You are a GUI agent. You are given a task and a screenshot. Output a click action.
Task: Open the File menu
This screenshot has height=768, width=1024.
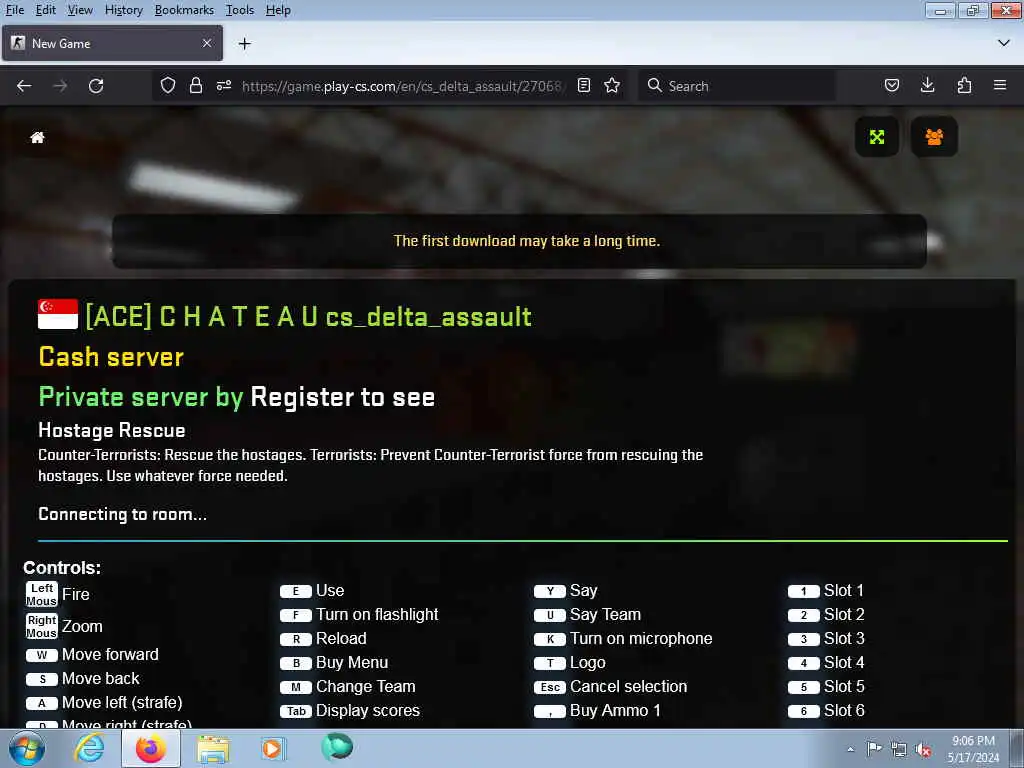pos(14,10)
